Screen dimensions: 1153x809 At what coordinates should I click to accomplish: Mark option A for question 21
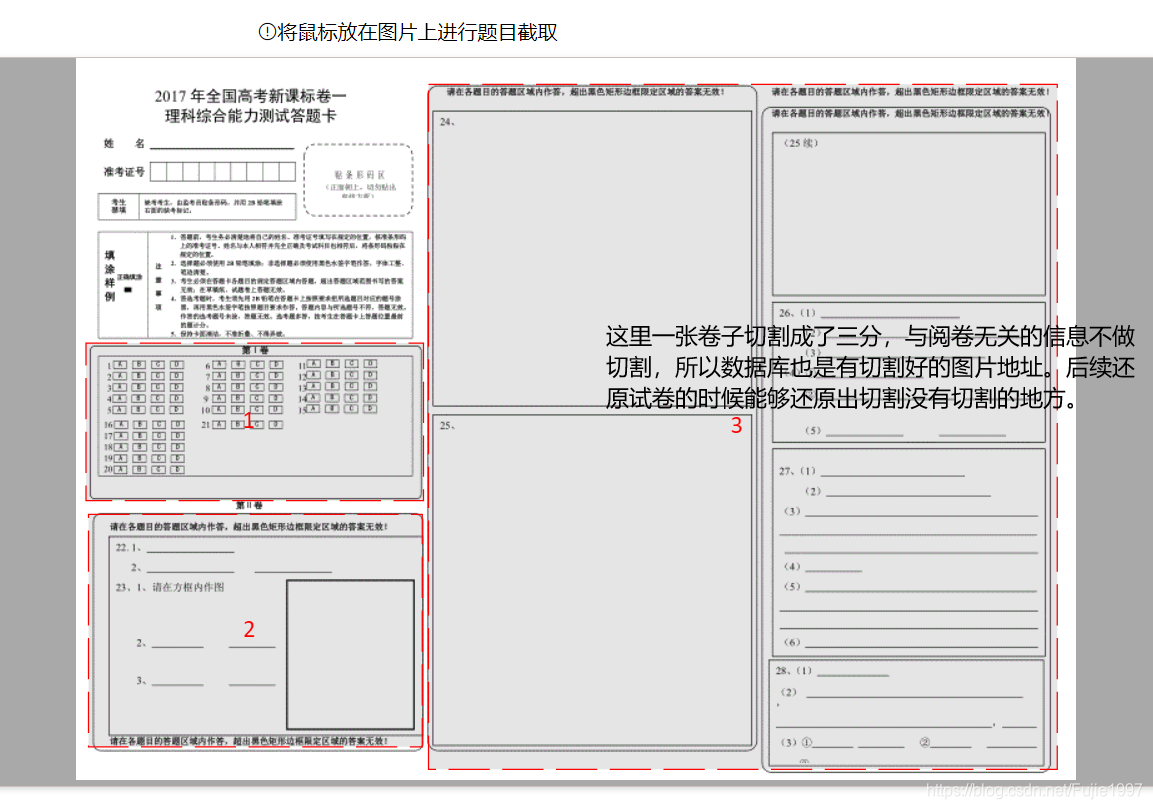click(219, 424)
